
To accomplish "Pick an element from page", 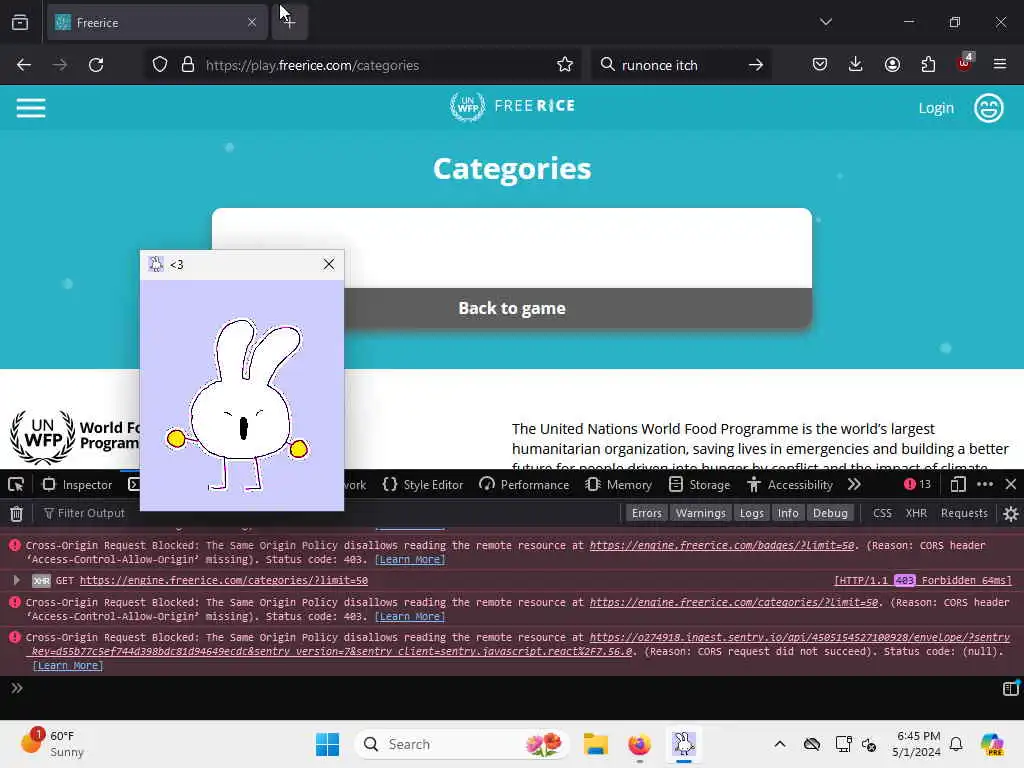I will [x=16, y=485].
